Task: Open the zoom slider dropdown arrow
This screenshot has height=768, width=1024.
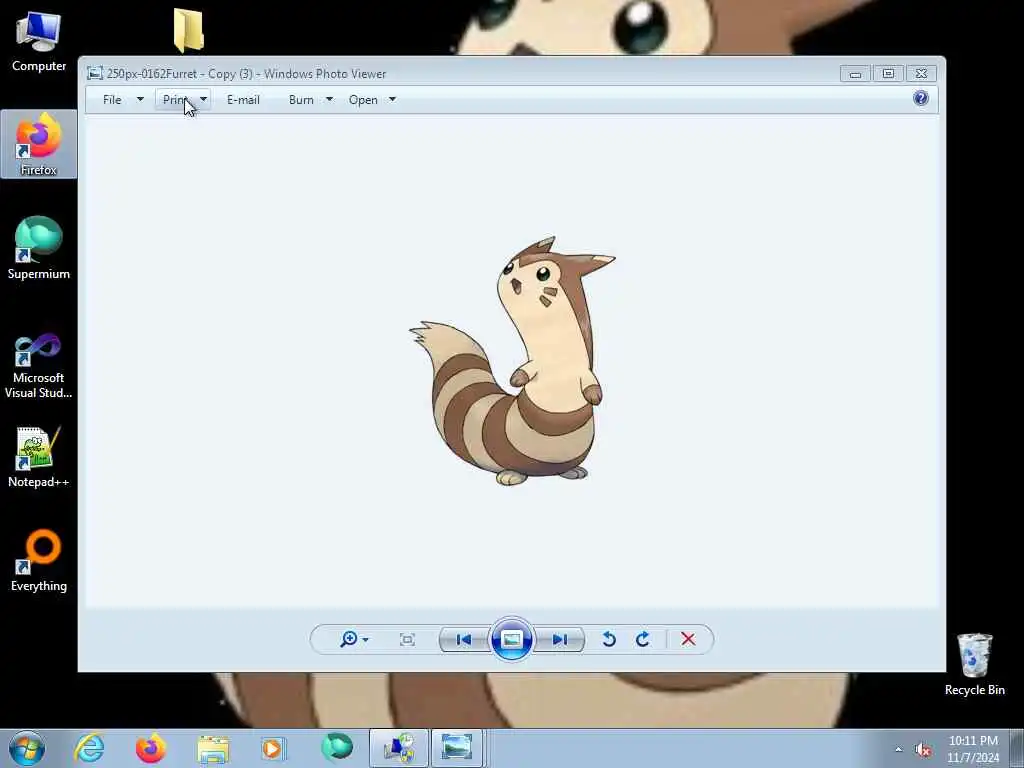Action: point(365,640)
